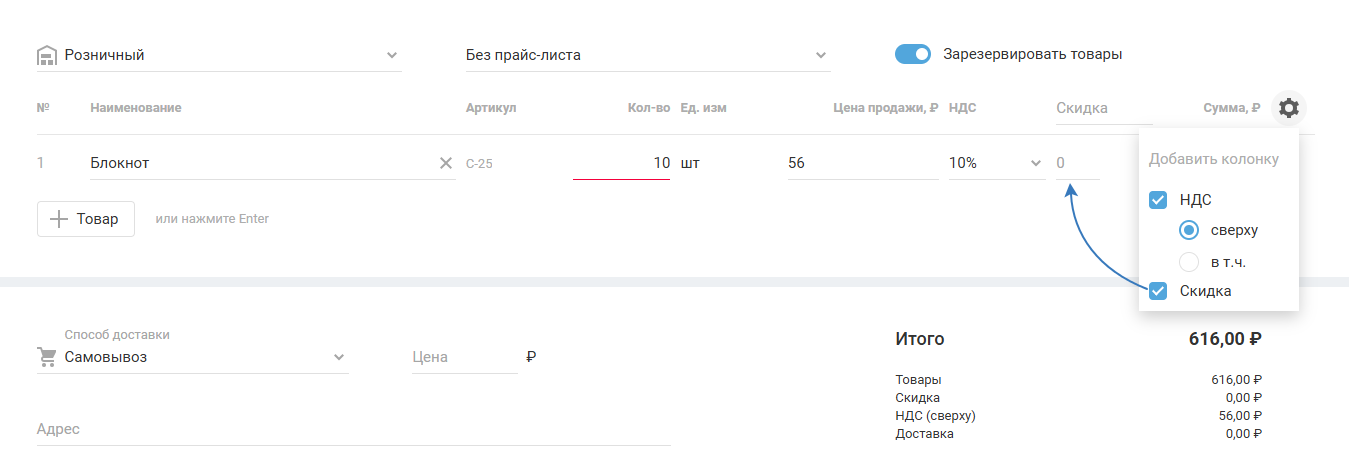
Task: Open the column settings gear icon
Action: [x=1289, y=107]
